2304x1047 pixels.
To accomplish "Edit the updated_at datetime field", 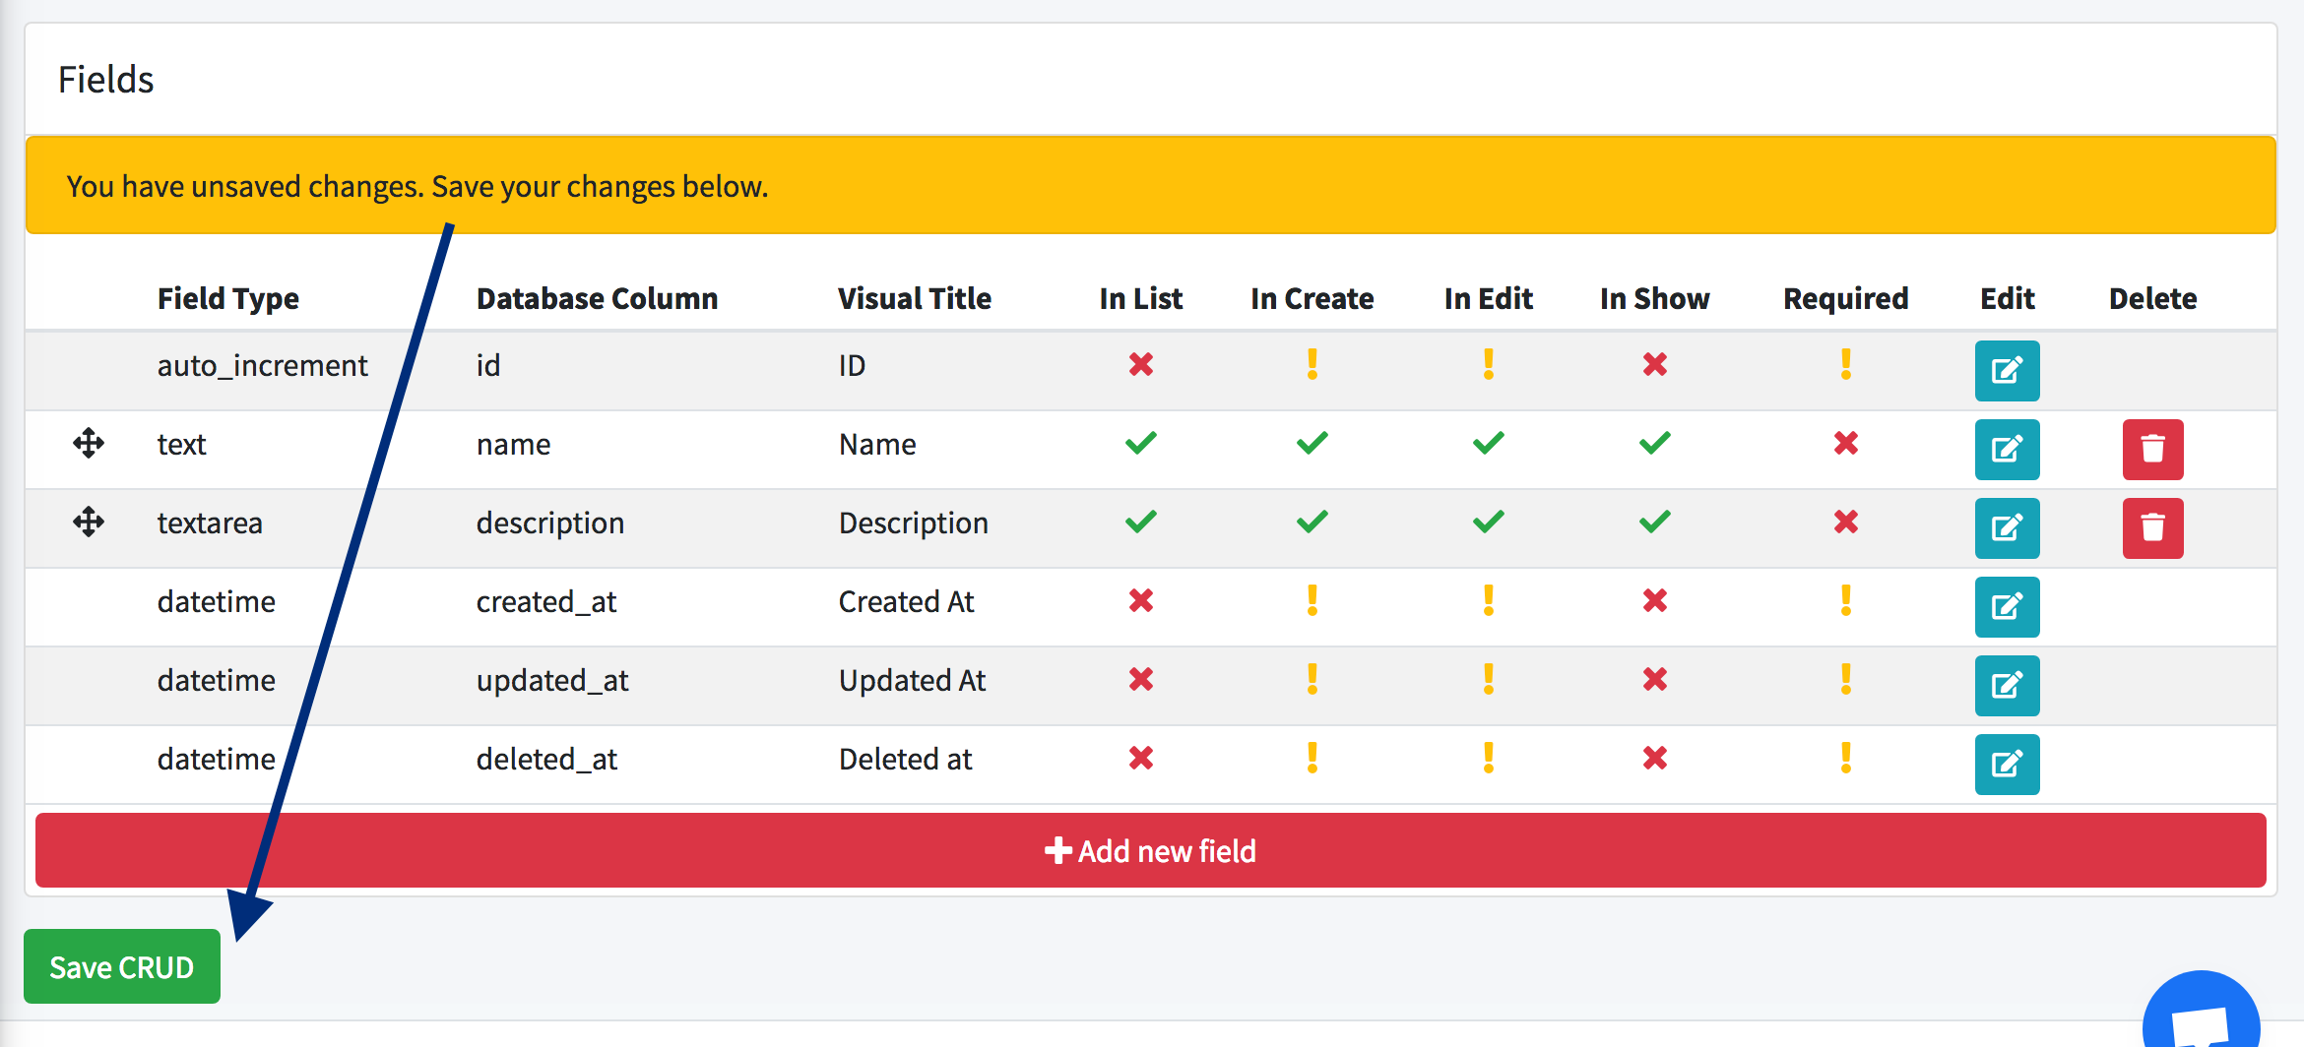I will click(x=2006, y=685).
